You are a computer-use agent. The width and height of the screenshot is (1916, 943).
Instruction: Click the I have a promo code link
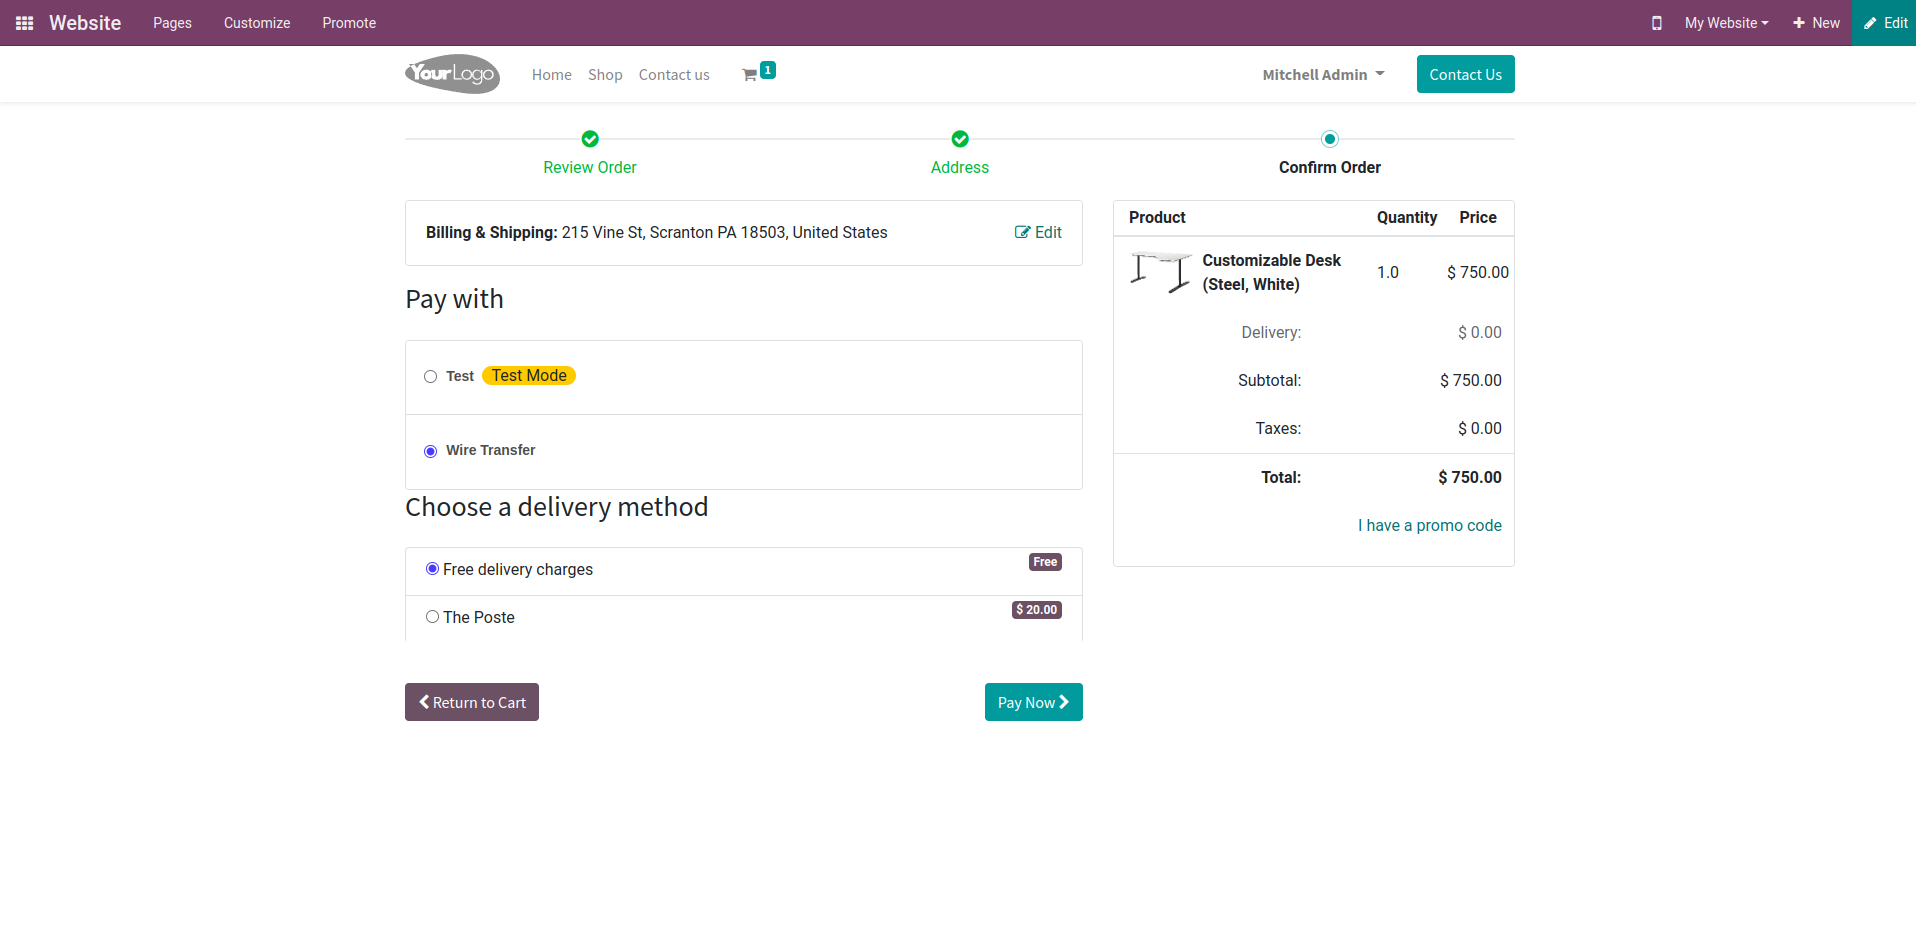[x=1430, y=526]
